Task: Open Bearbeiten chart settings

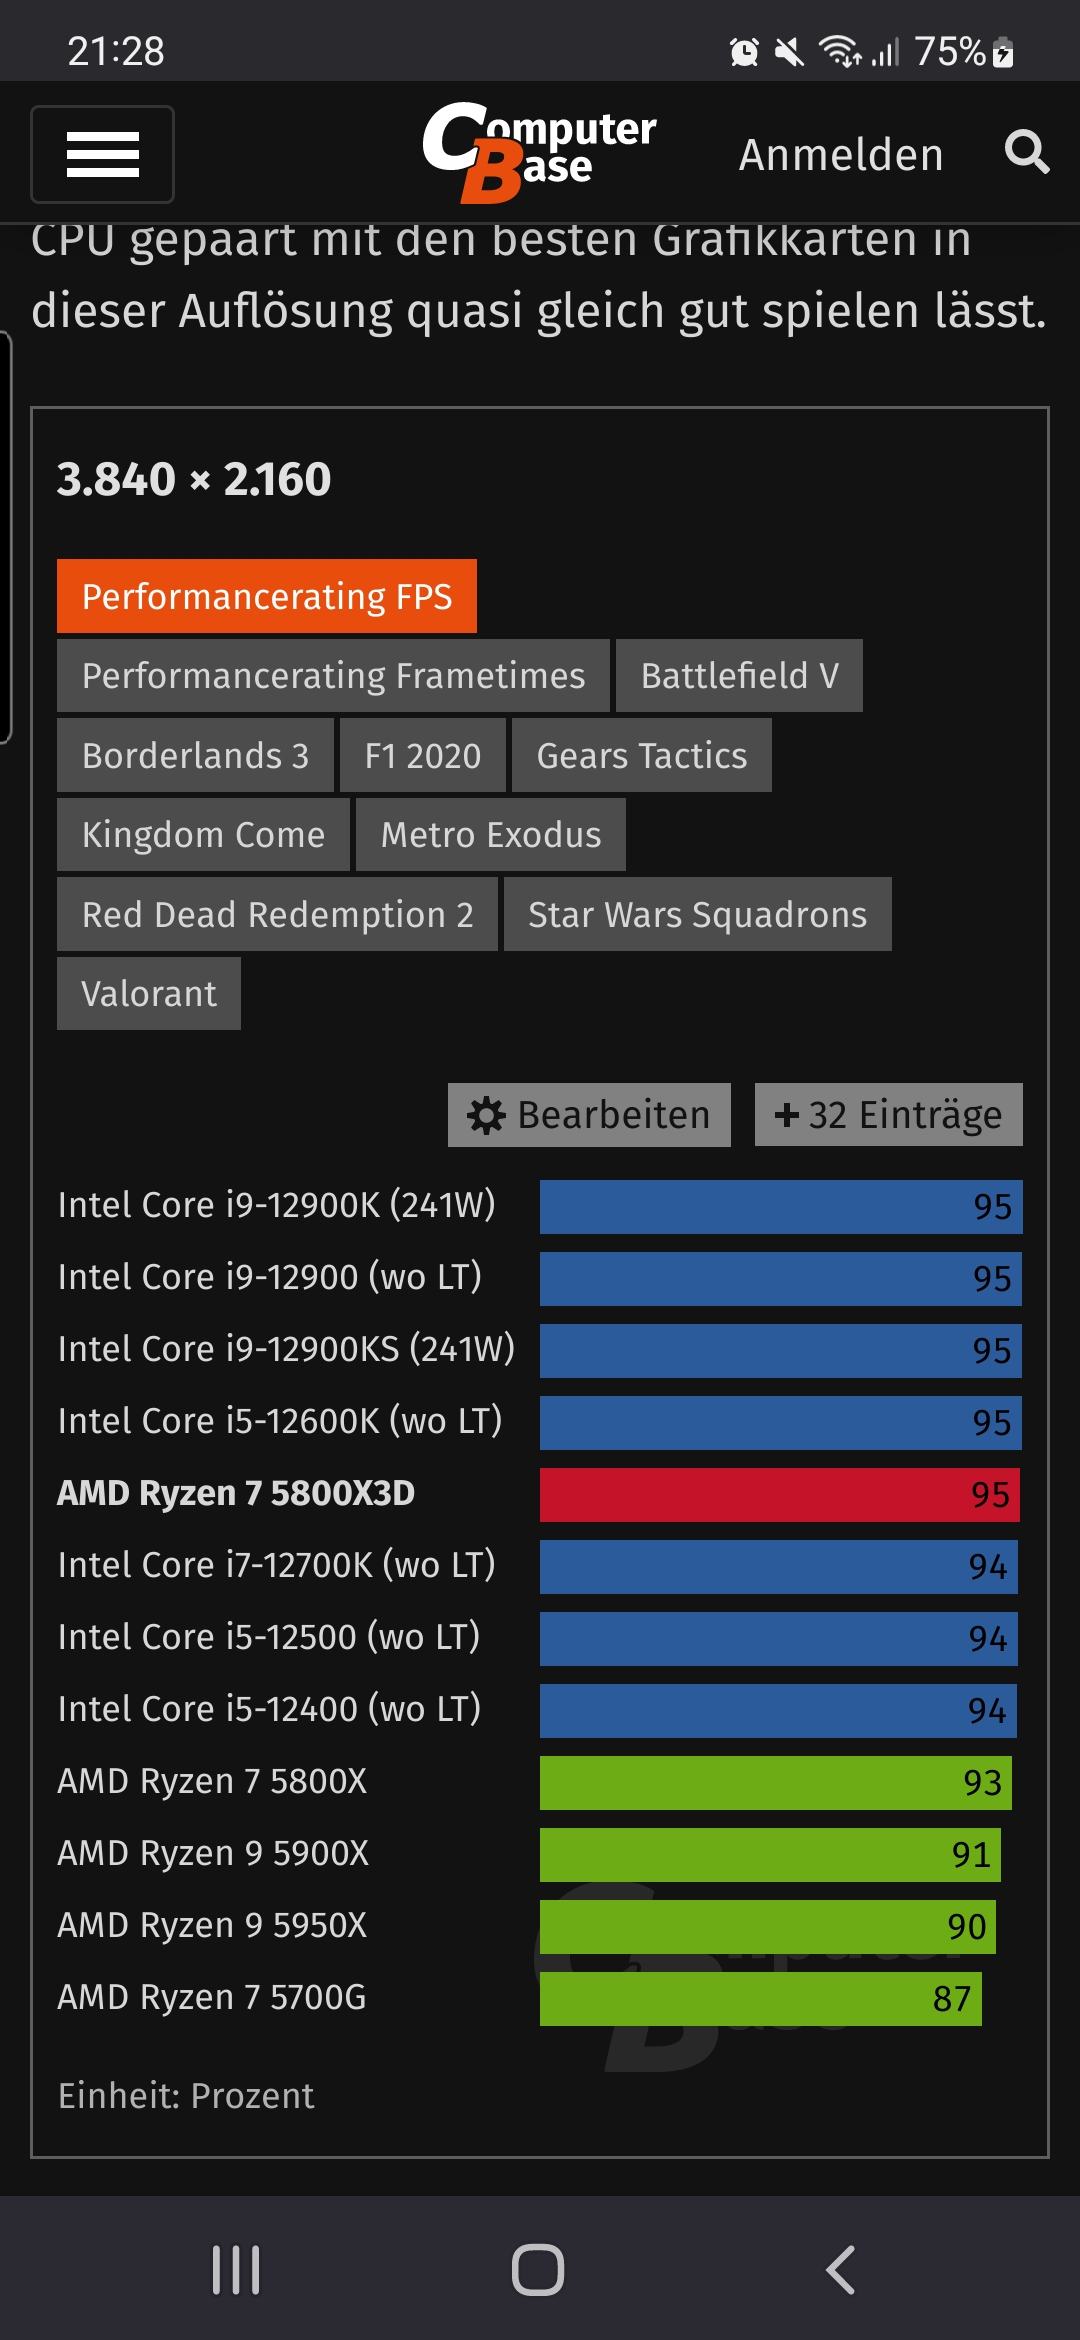Action: pos(589,1115)
